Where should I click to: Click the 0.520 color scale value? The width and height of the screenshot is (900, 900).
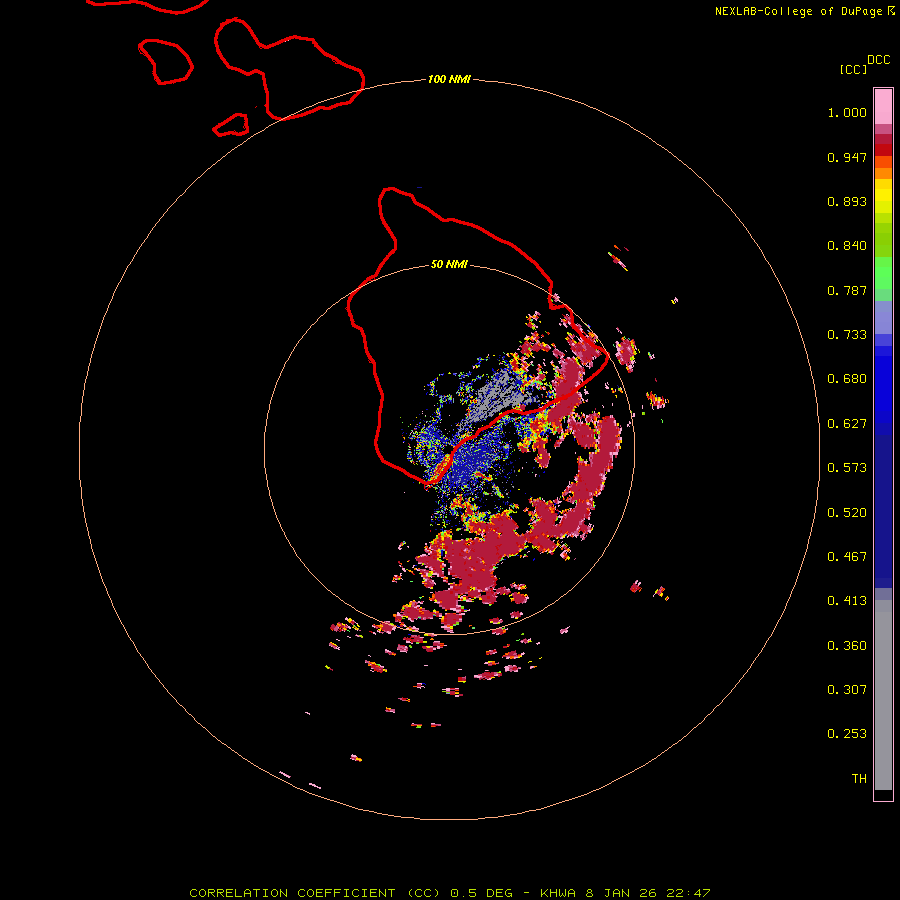pos(847,513)
